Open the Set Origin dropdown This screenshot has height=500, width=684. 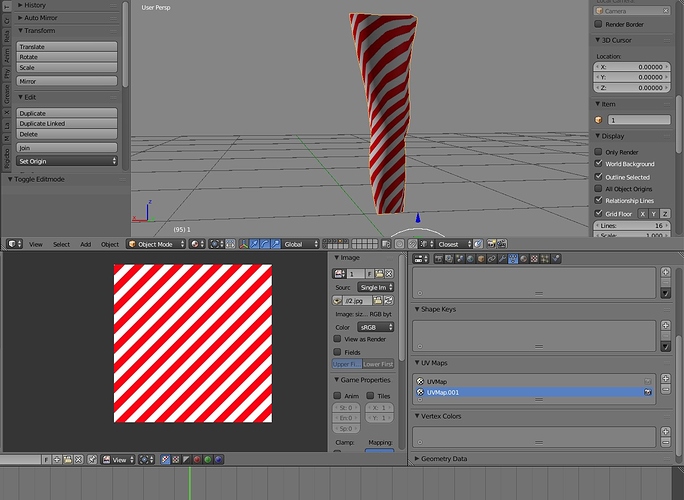67,161
